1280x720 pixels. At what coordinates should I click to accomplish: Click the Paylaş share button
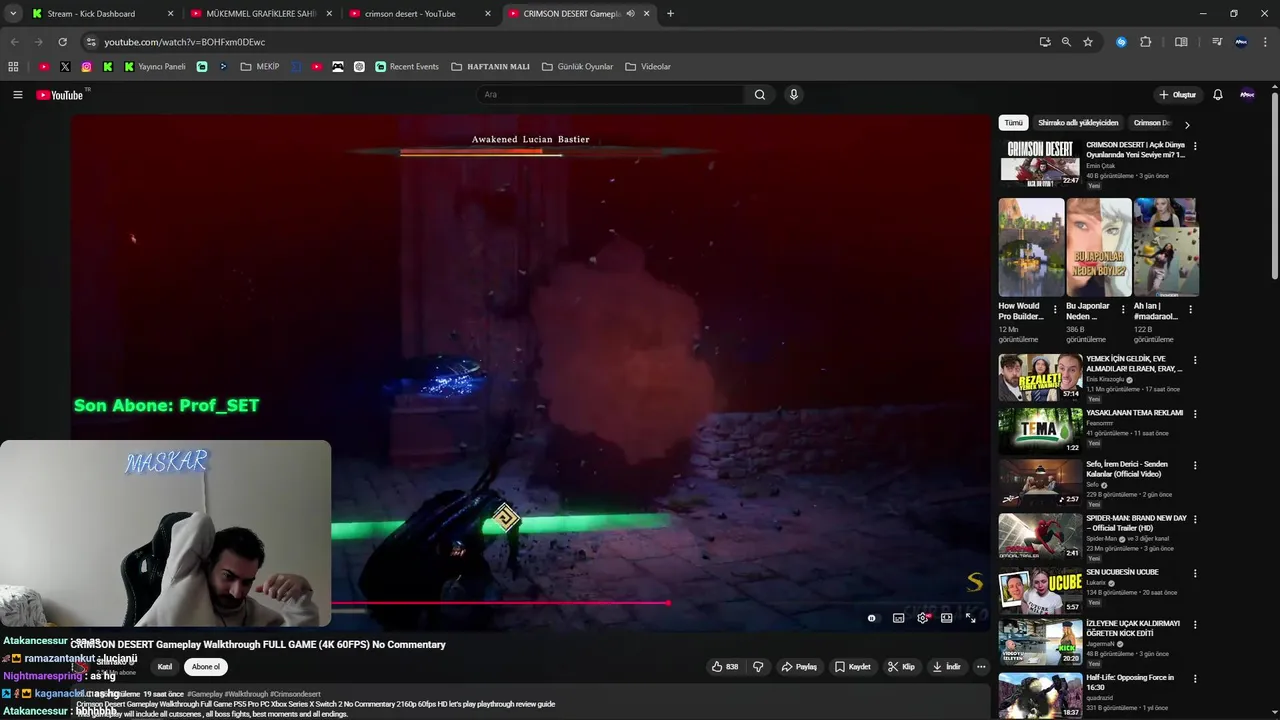[x=799, y=667]
